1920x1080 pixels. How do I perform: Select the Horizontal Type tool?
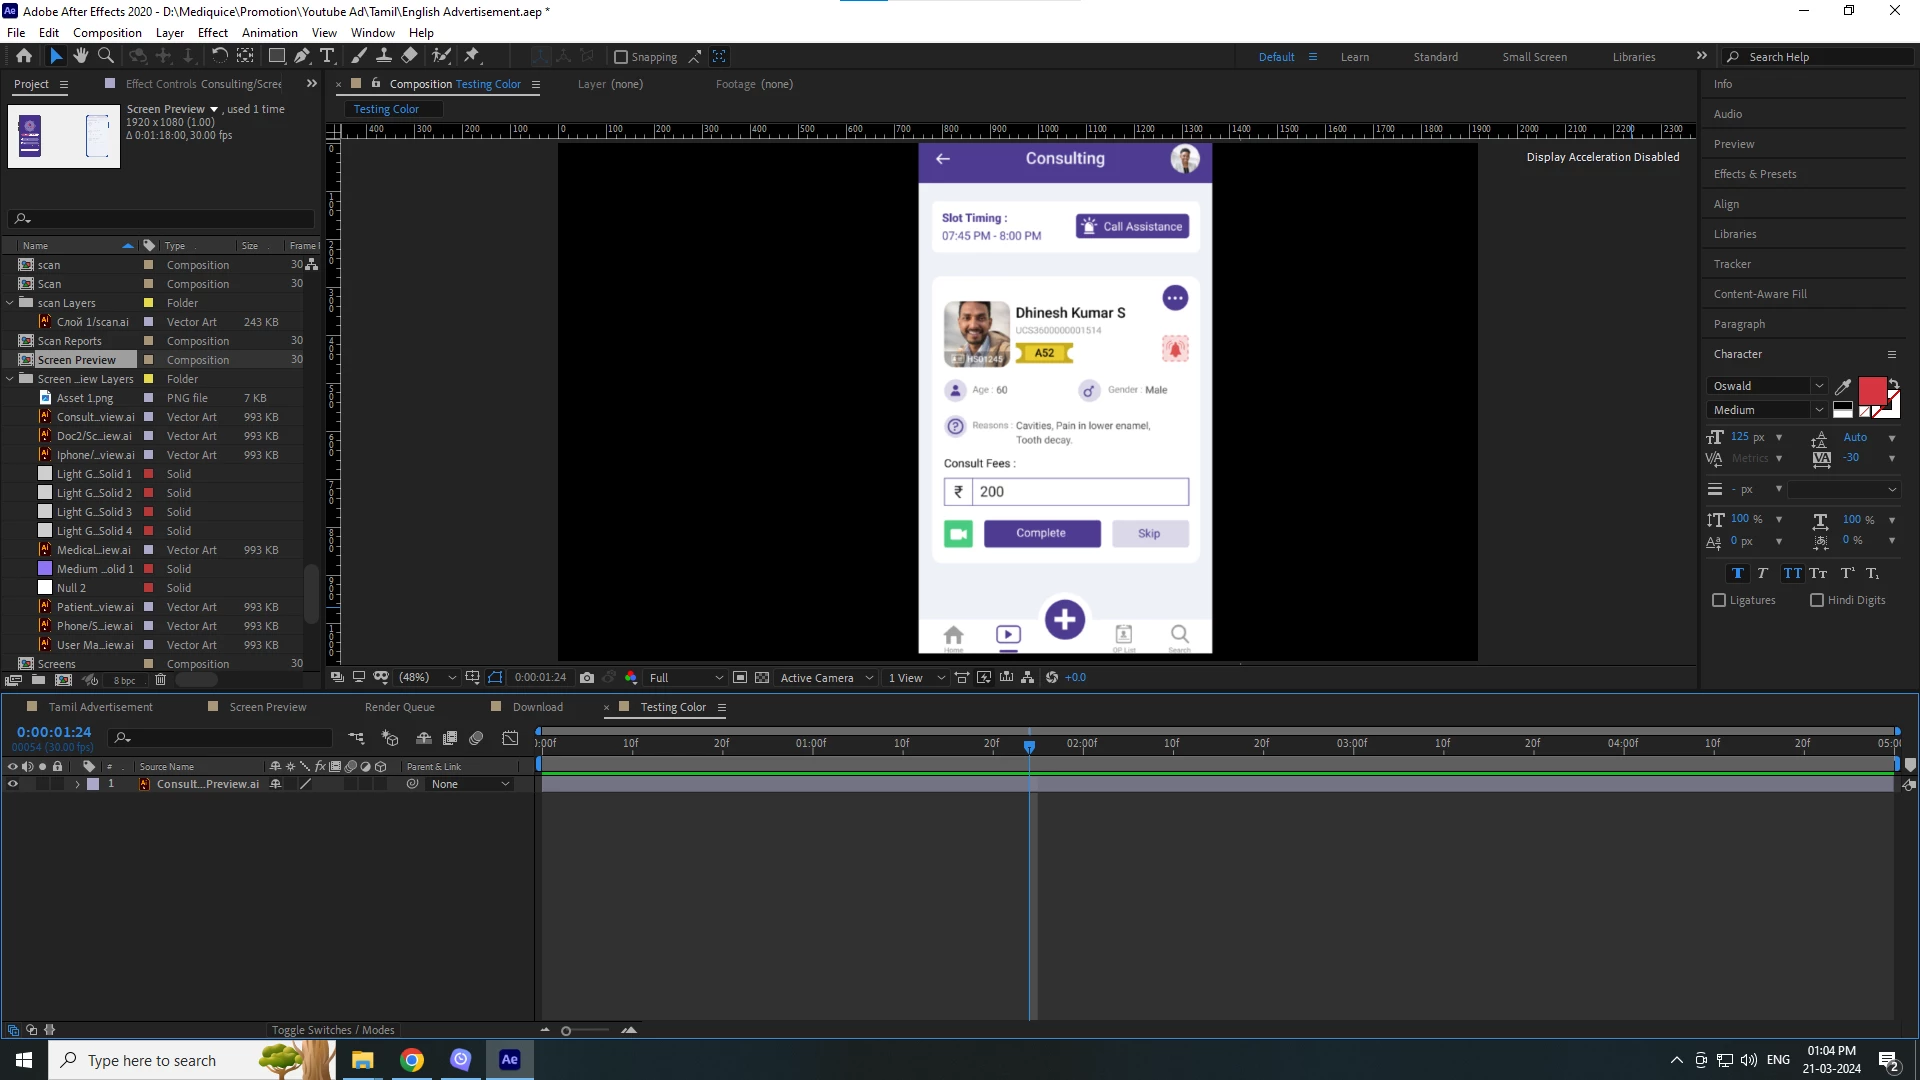coord(327,56)
